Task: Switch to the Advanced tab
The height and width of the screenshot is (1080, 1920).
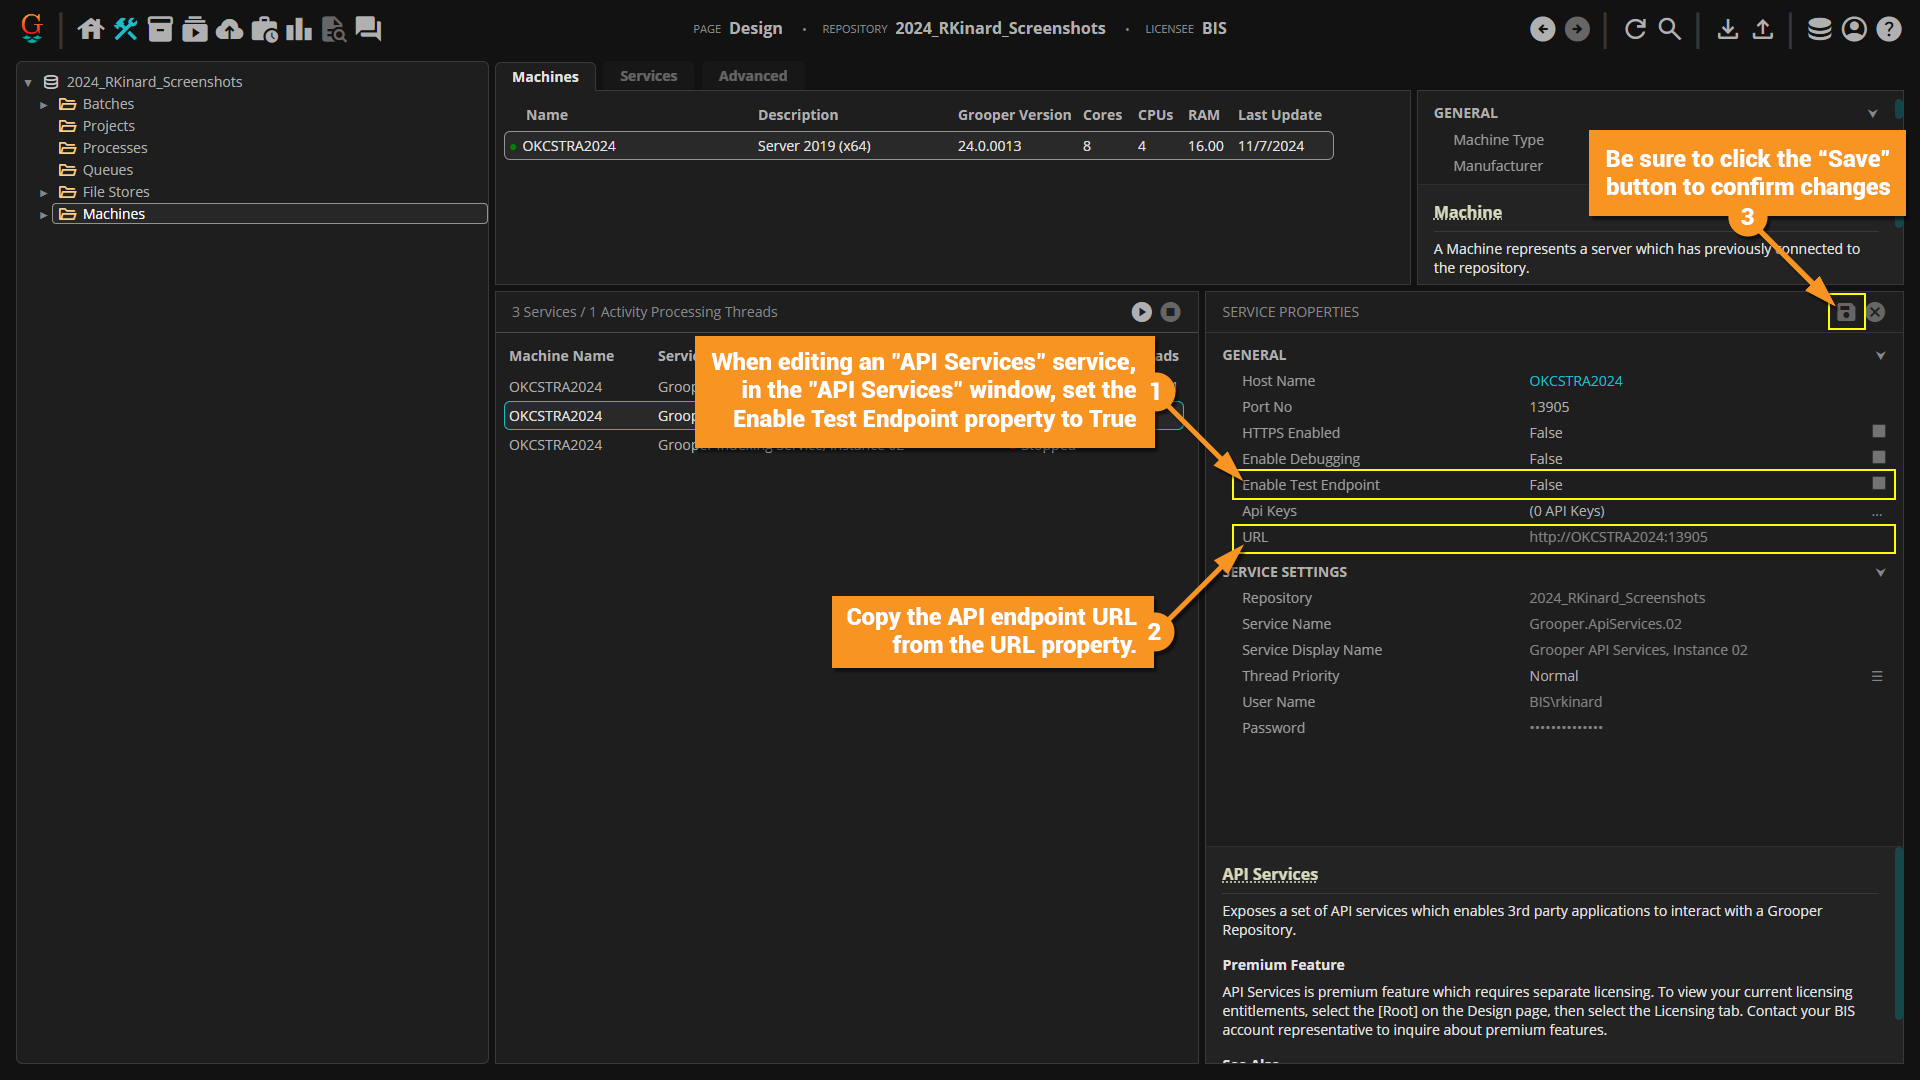Action: pos(752,76)
